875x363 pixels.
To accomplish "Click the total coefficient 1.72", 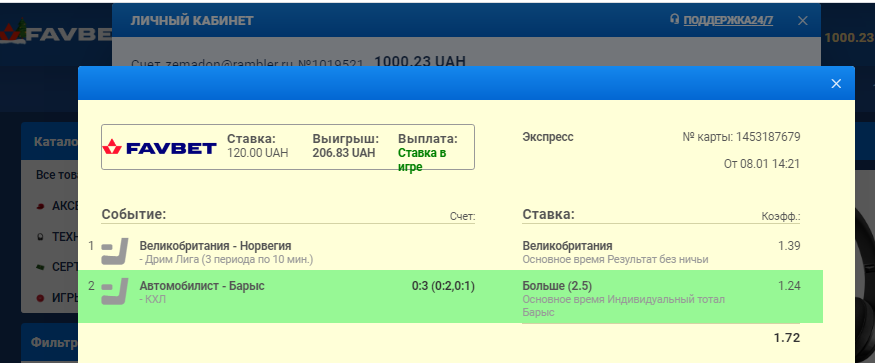I will [x=787, y=338].
